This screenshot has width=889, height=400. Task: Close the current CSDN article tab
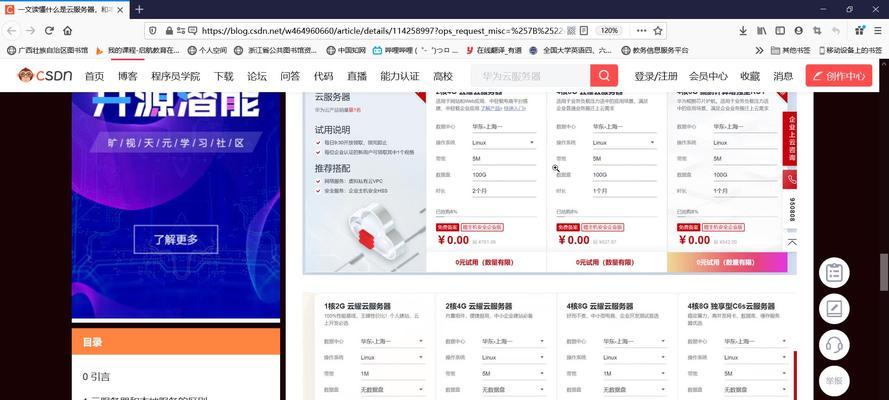[120, 10]
